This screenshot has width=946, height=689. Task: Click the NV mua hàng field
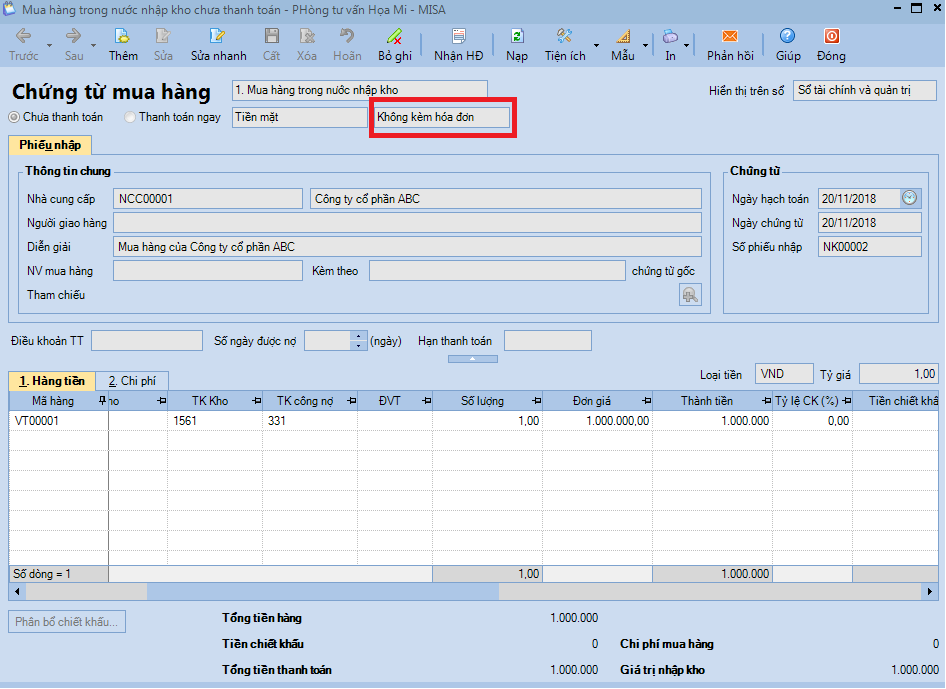[x=208, y=271]
